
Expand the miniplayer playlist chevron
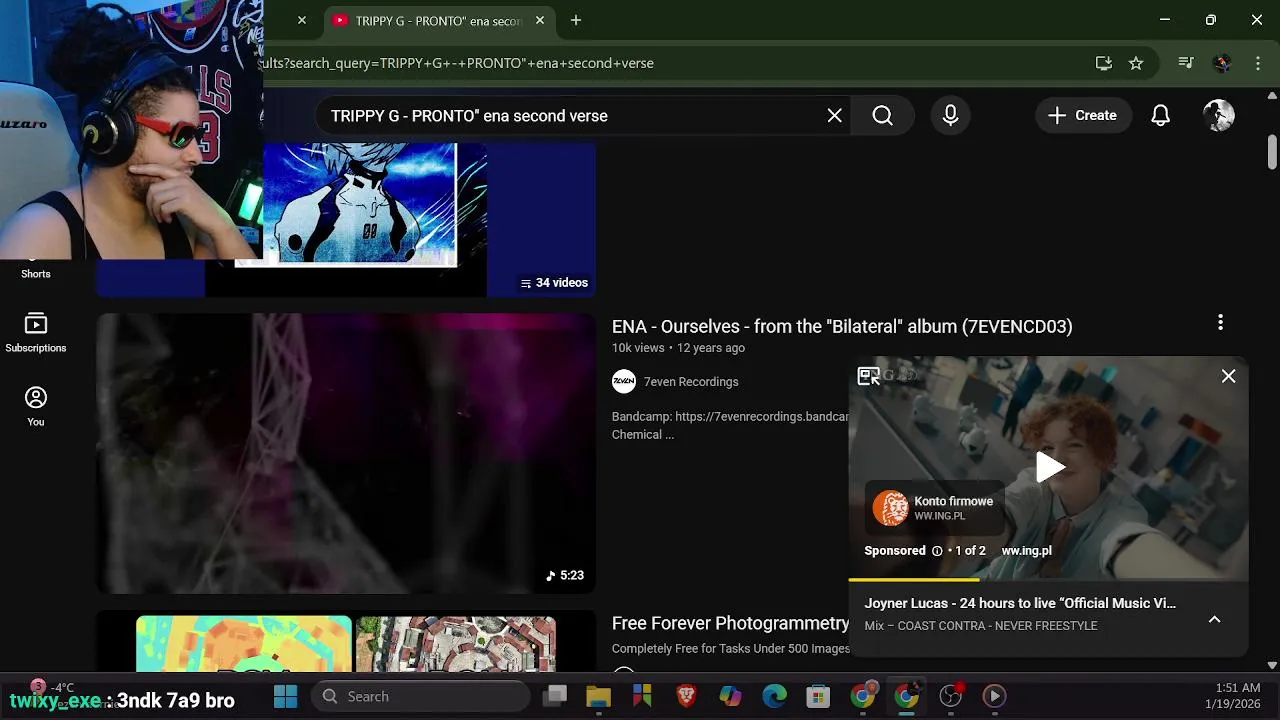(1214, 619)
